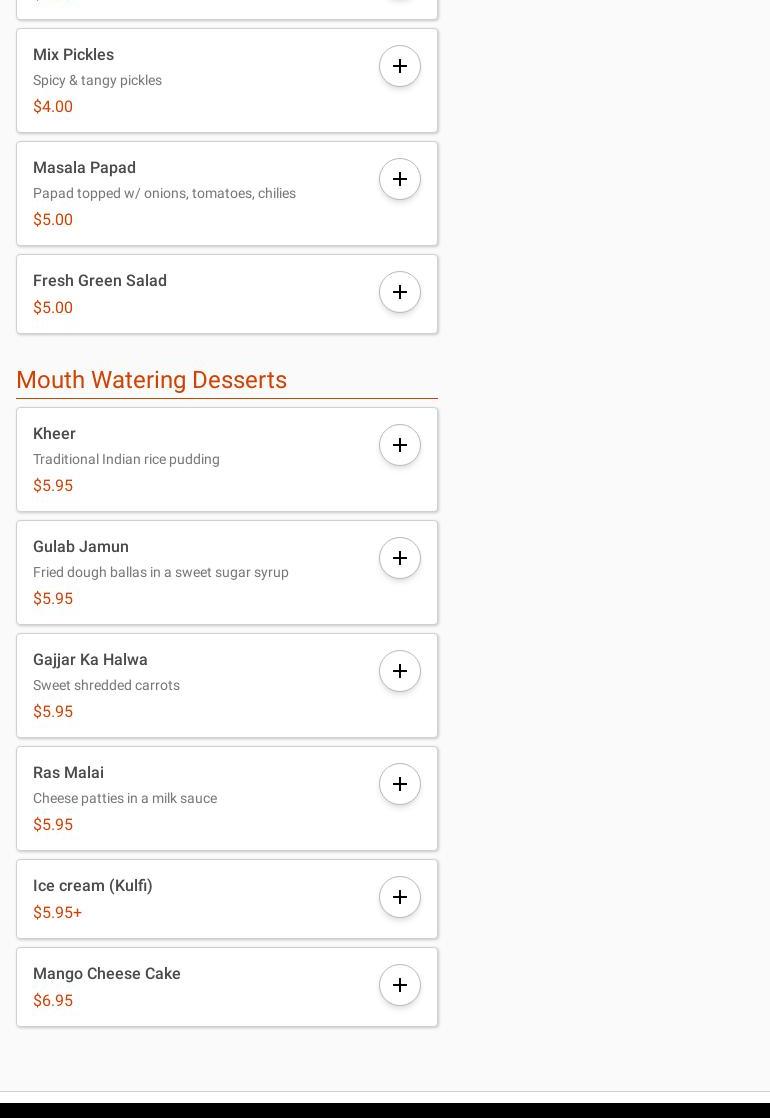
Task: Click the Masala Papad toppings description
Action: pos(164,194)
